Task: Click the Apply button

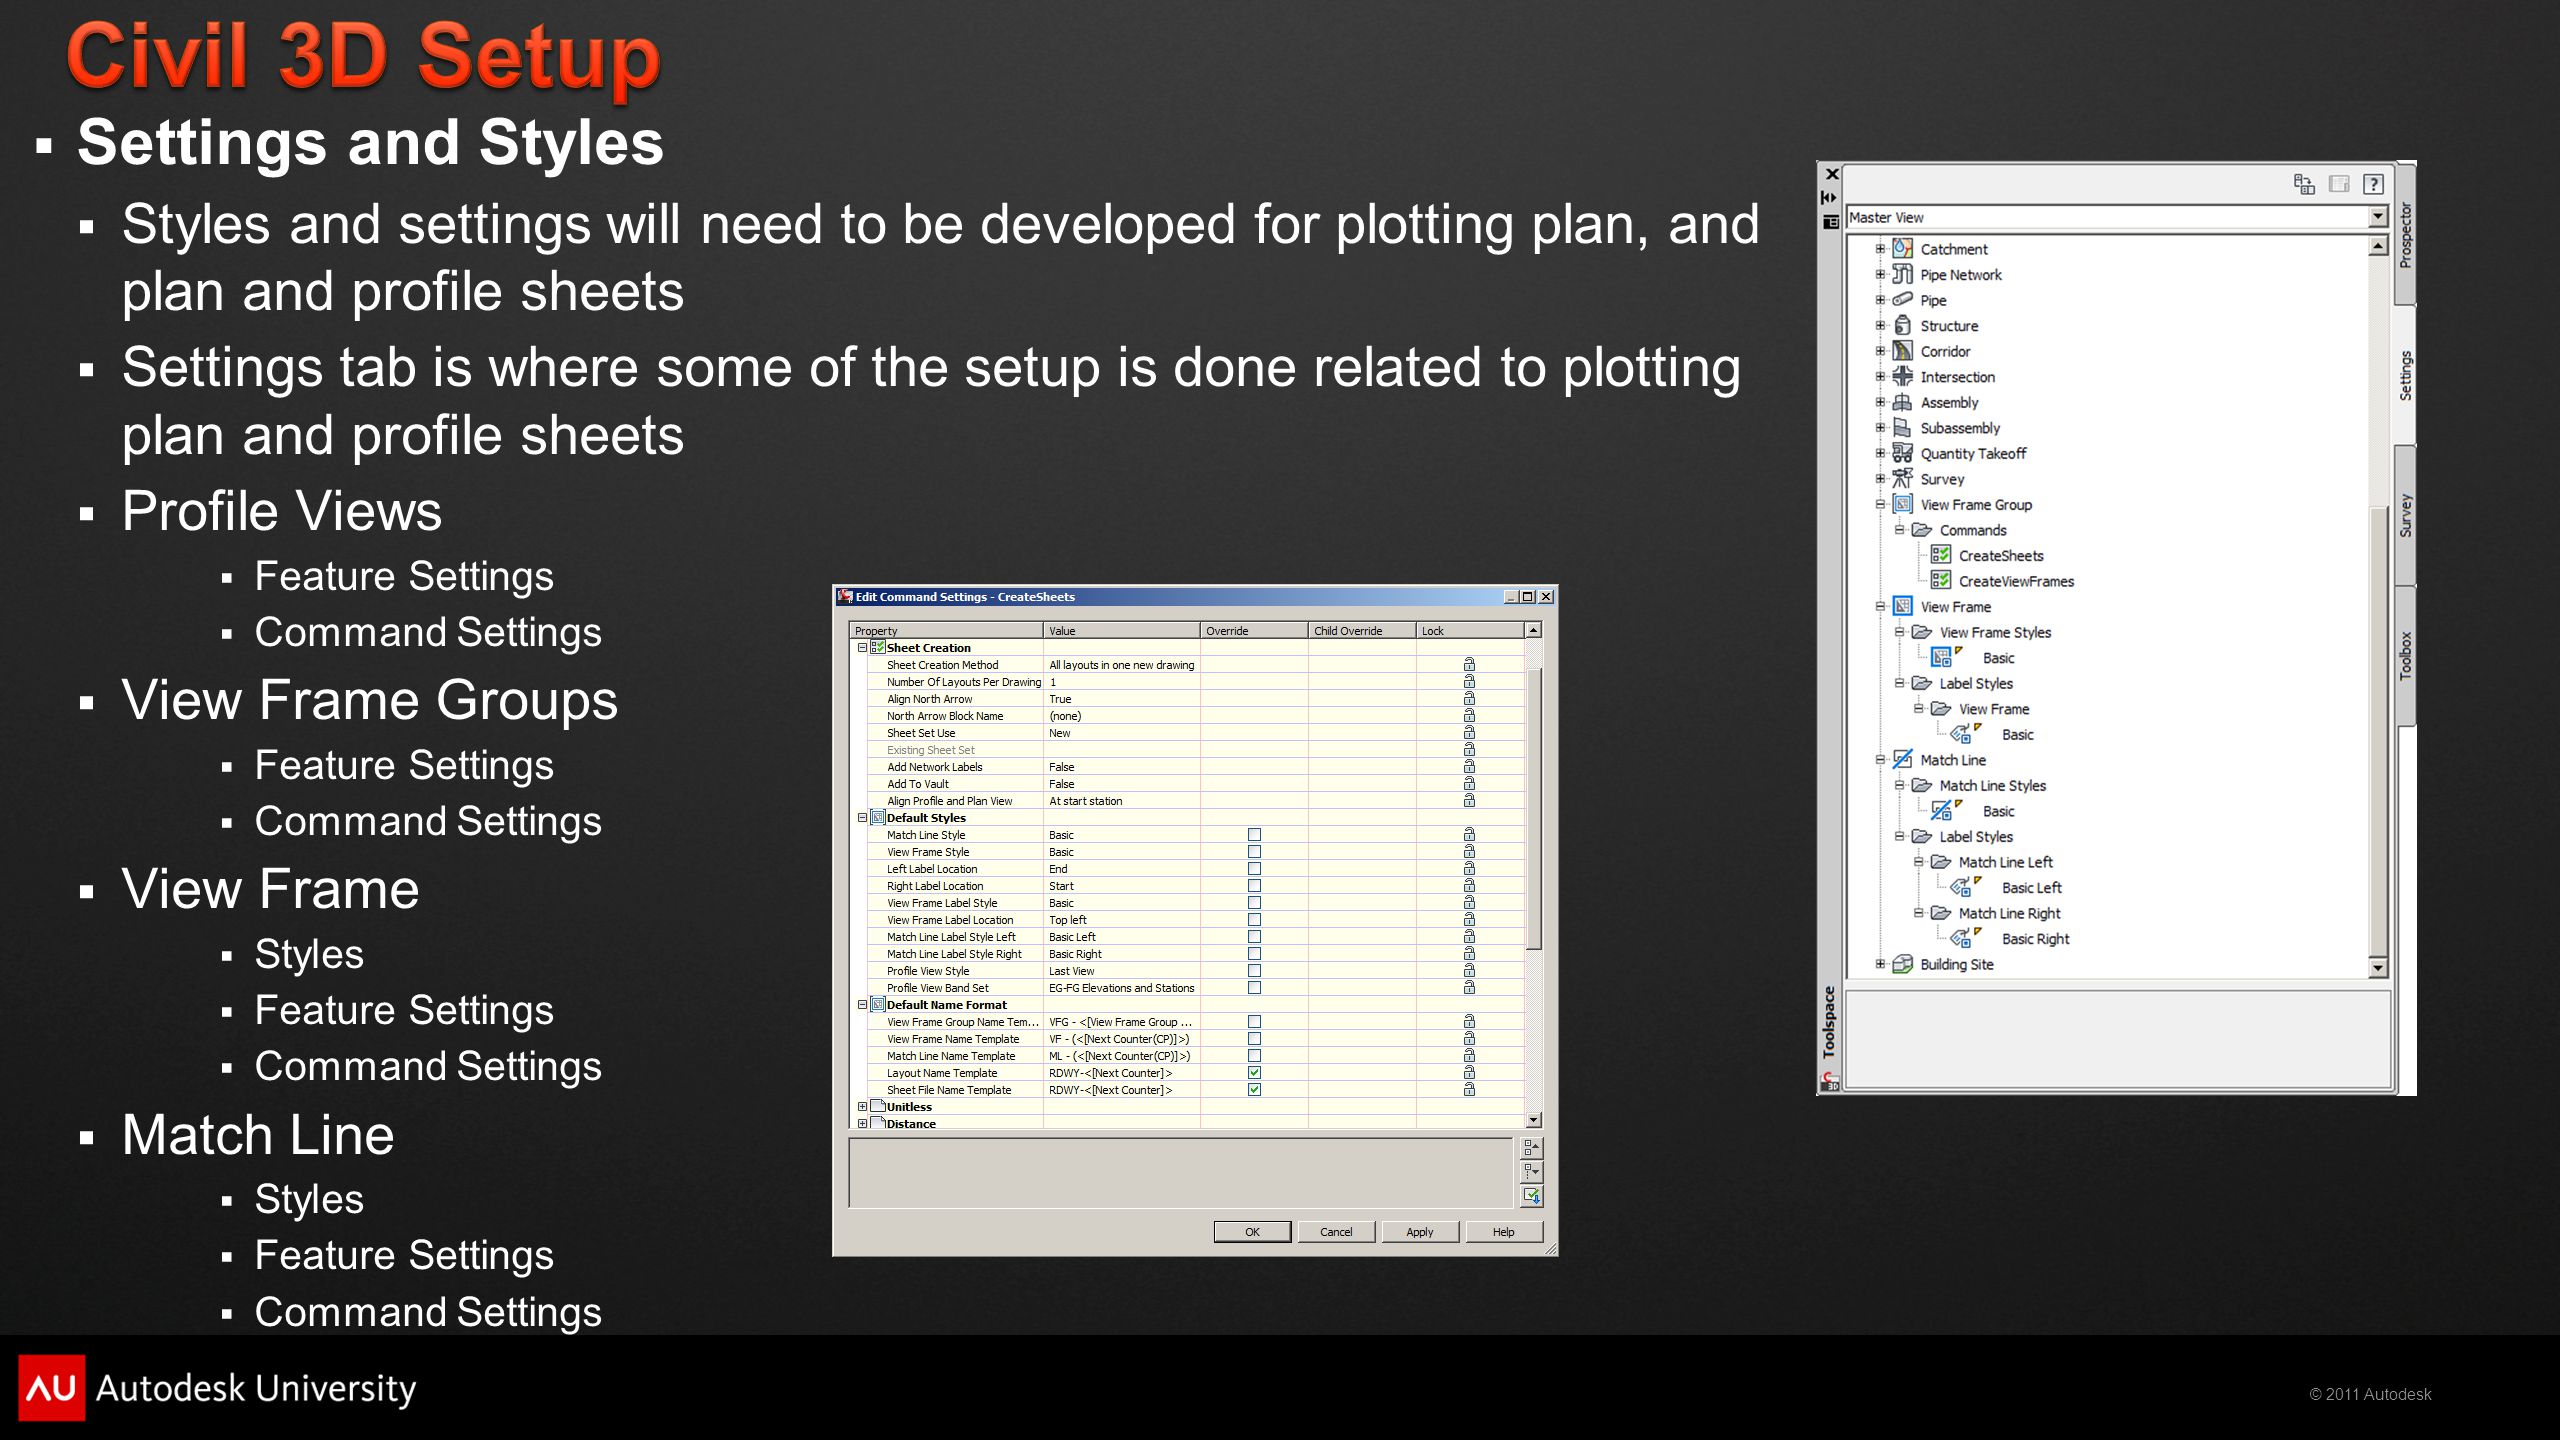Action: click(1420, 1231)
